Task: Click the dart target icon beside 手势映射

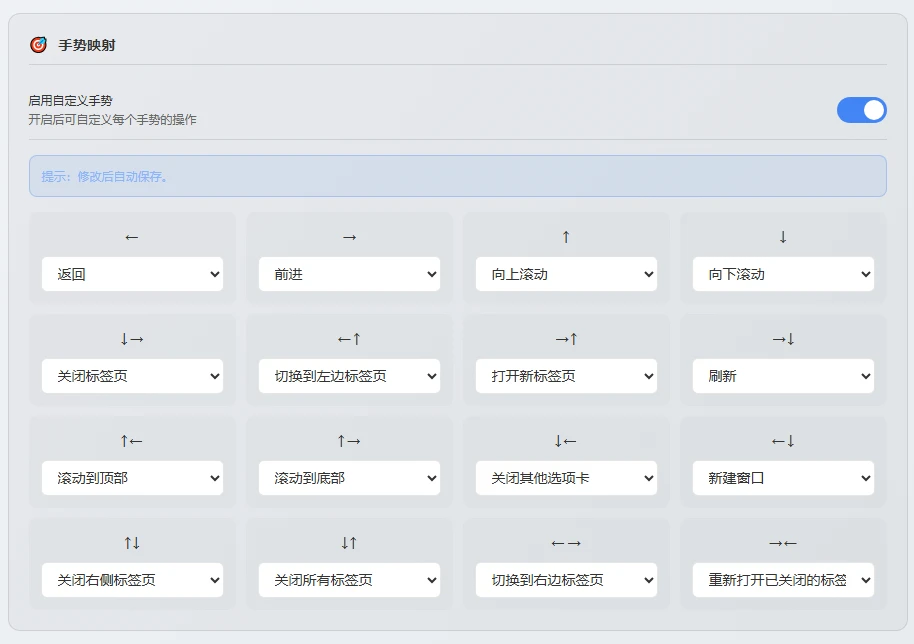Action: (40, 44)
